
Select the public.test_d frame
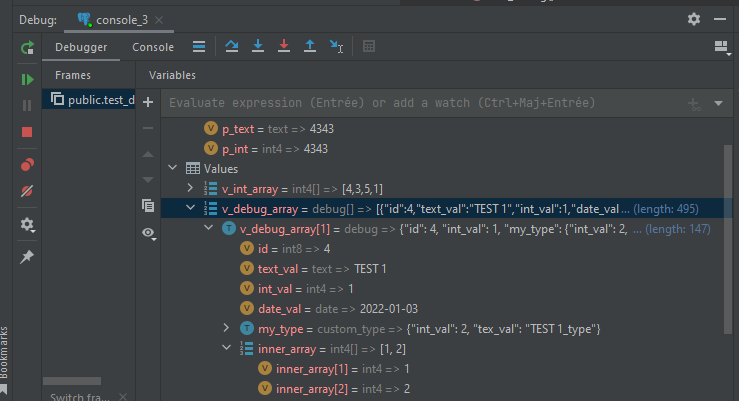(x=89, y=100)
